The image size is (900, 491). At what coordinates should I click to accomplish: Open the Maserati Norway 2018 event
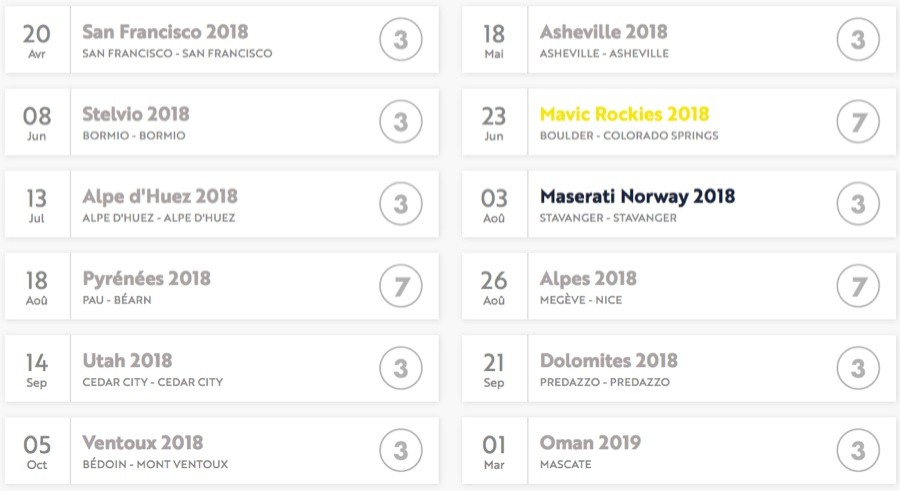click(x=637, y=196)
